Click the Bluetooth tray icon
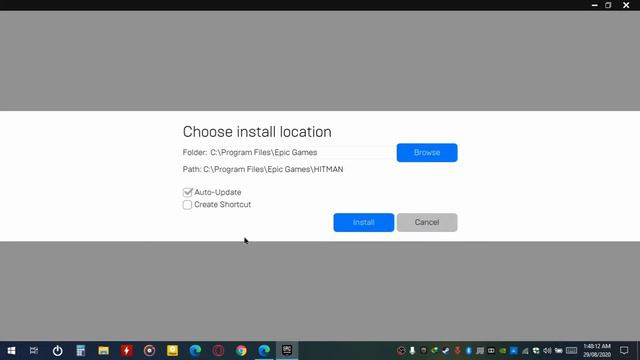This screenshot has height=360, width=640. (469, 351)
